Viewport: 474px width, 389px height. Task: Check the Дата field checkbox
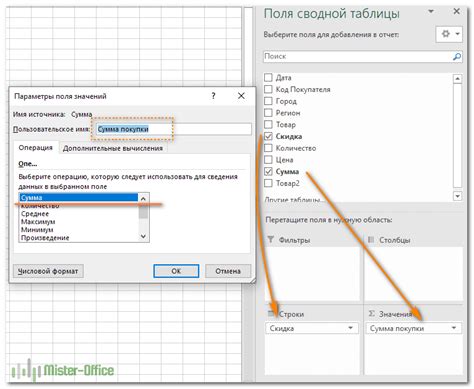(x=268, y=78)
